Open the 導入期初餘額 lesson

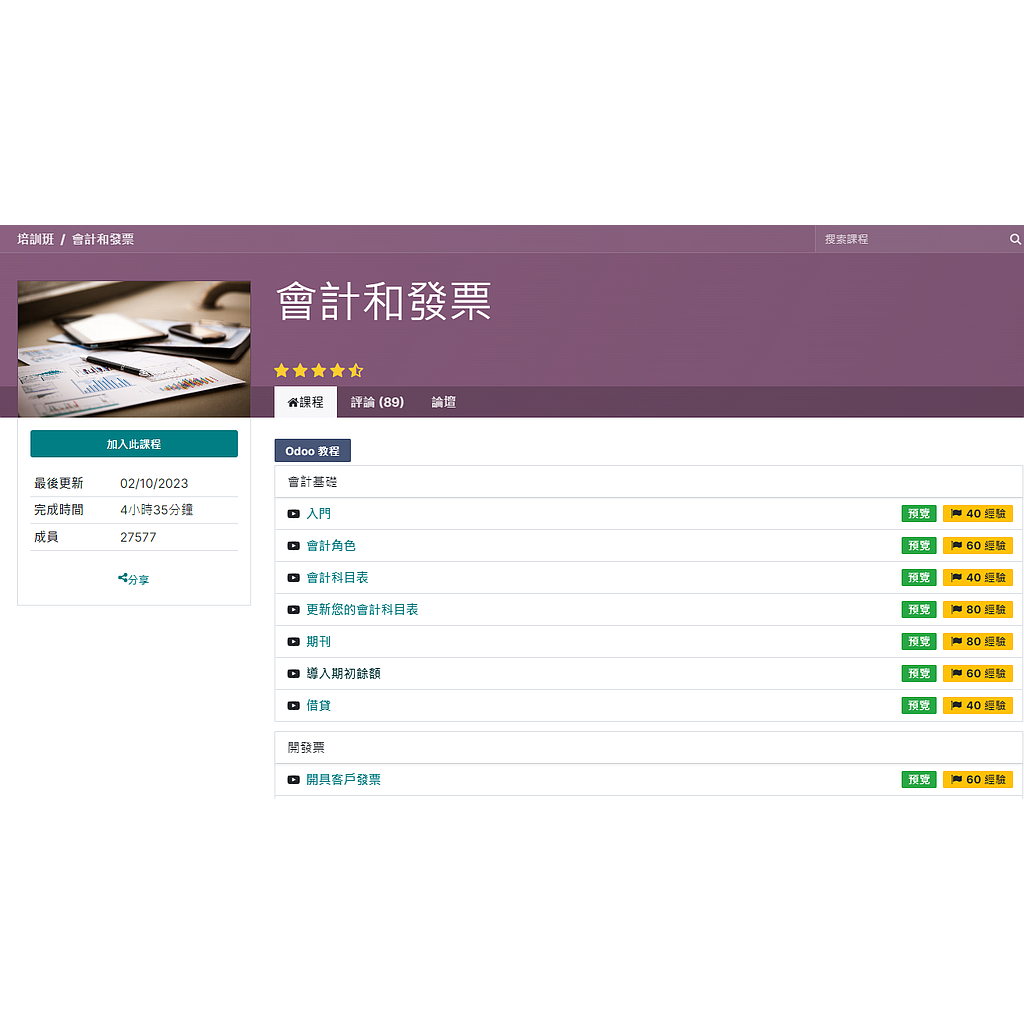(344, 674)
